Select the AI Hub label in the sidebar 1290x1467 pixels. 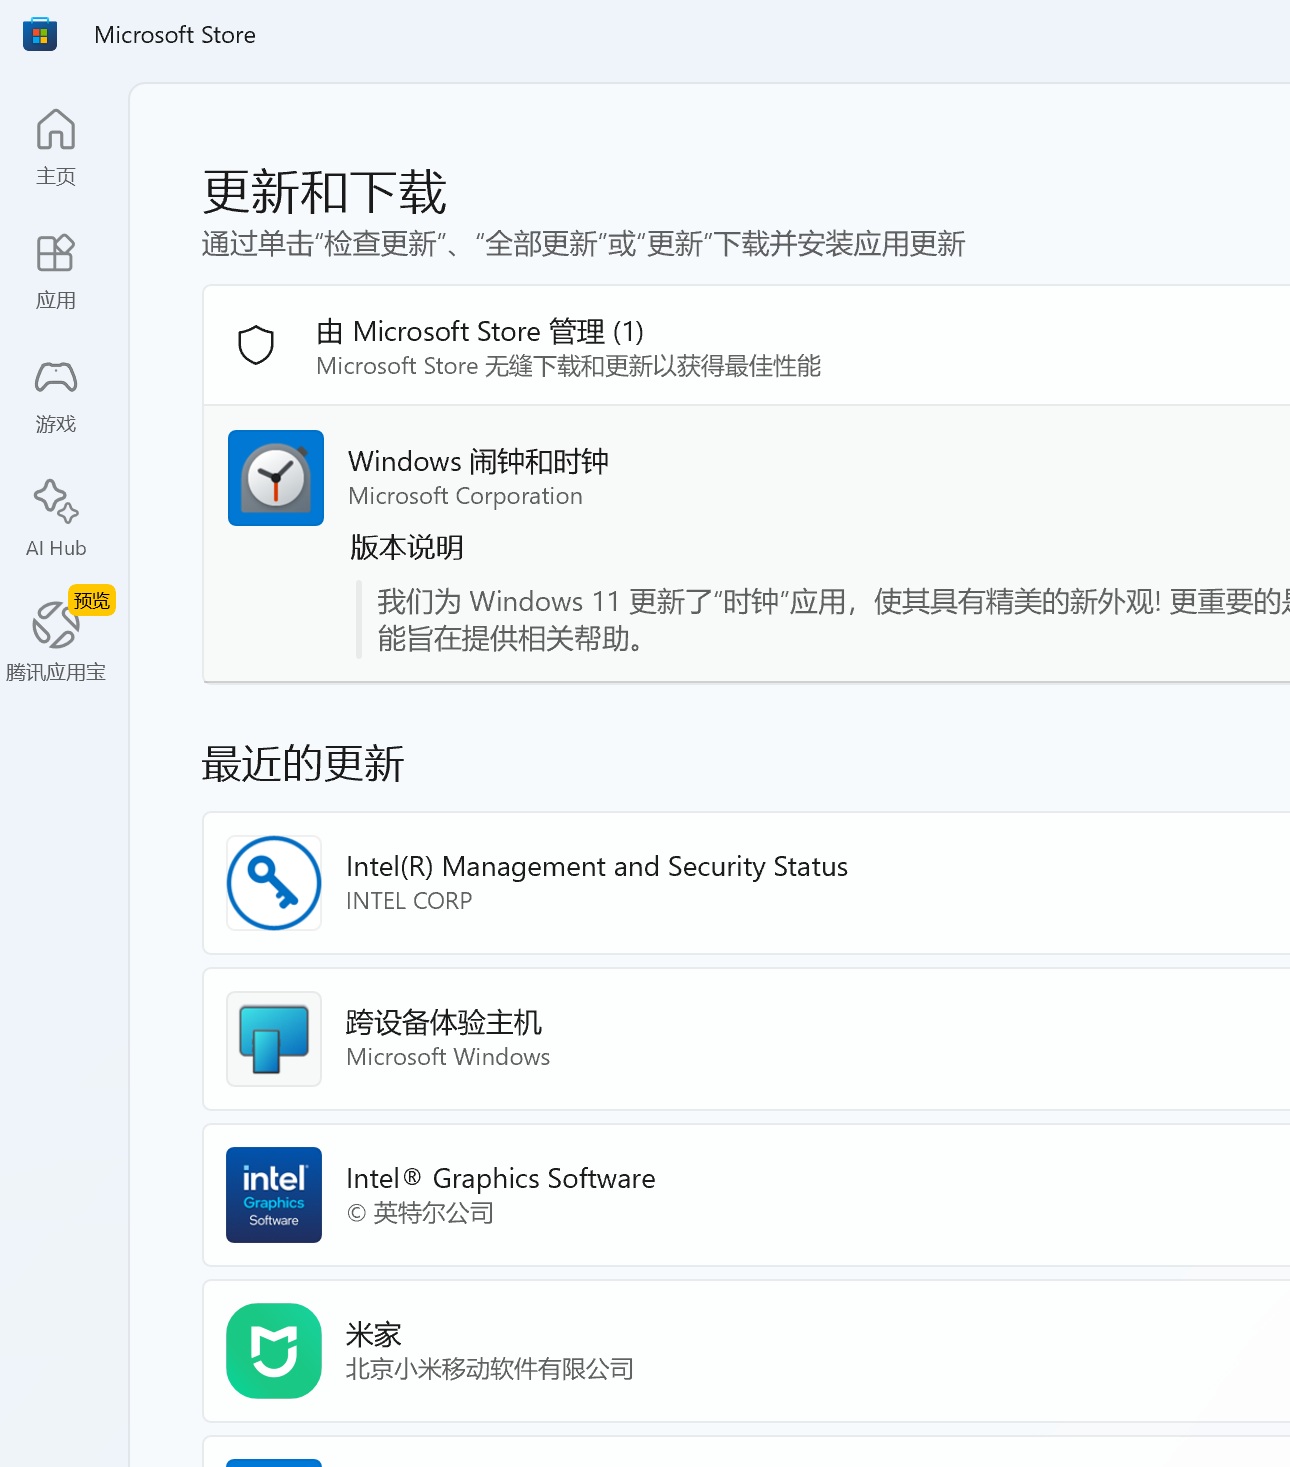pyautogui.click(x=56, y=548)
